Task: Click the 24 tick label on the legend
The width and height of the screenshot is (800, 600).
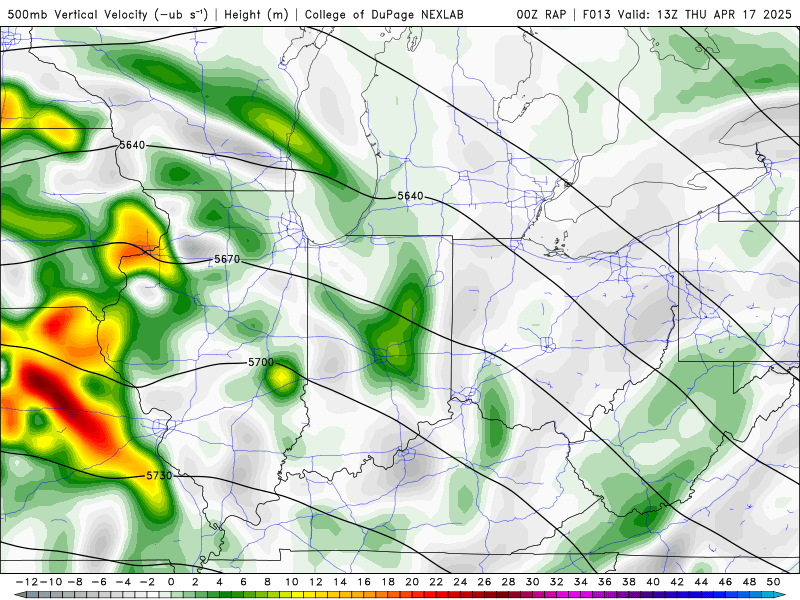Action: [x=460, y=582]
